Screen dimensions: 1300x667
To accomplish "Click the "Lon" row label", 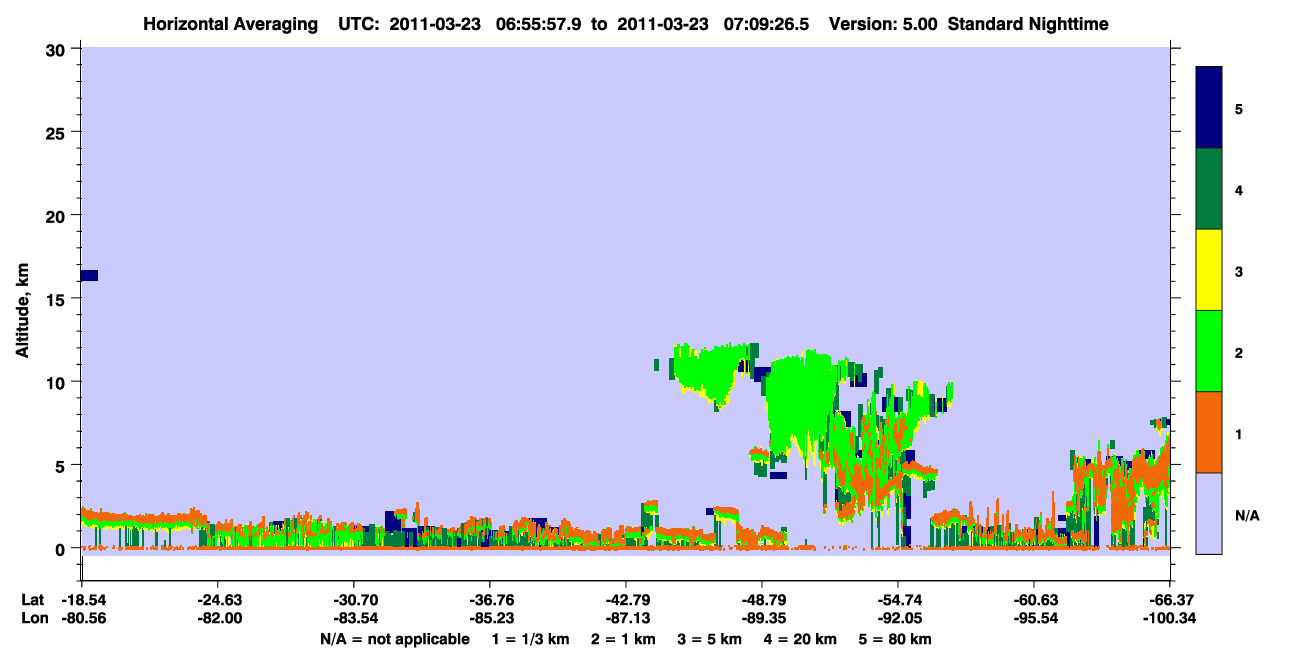I will coord(33,619).
